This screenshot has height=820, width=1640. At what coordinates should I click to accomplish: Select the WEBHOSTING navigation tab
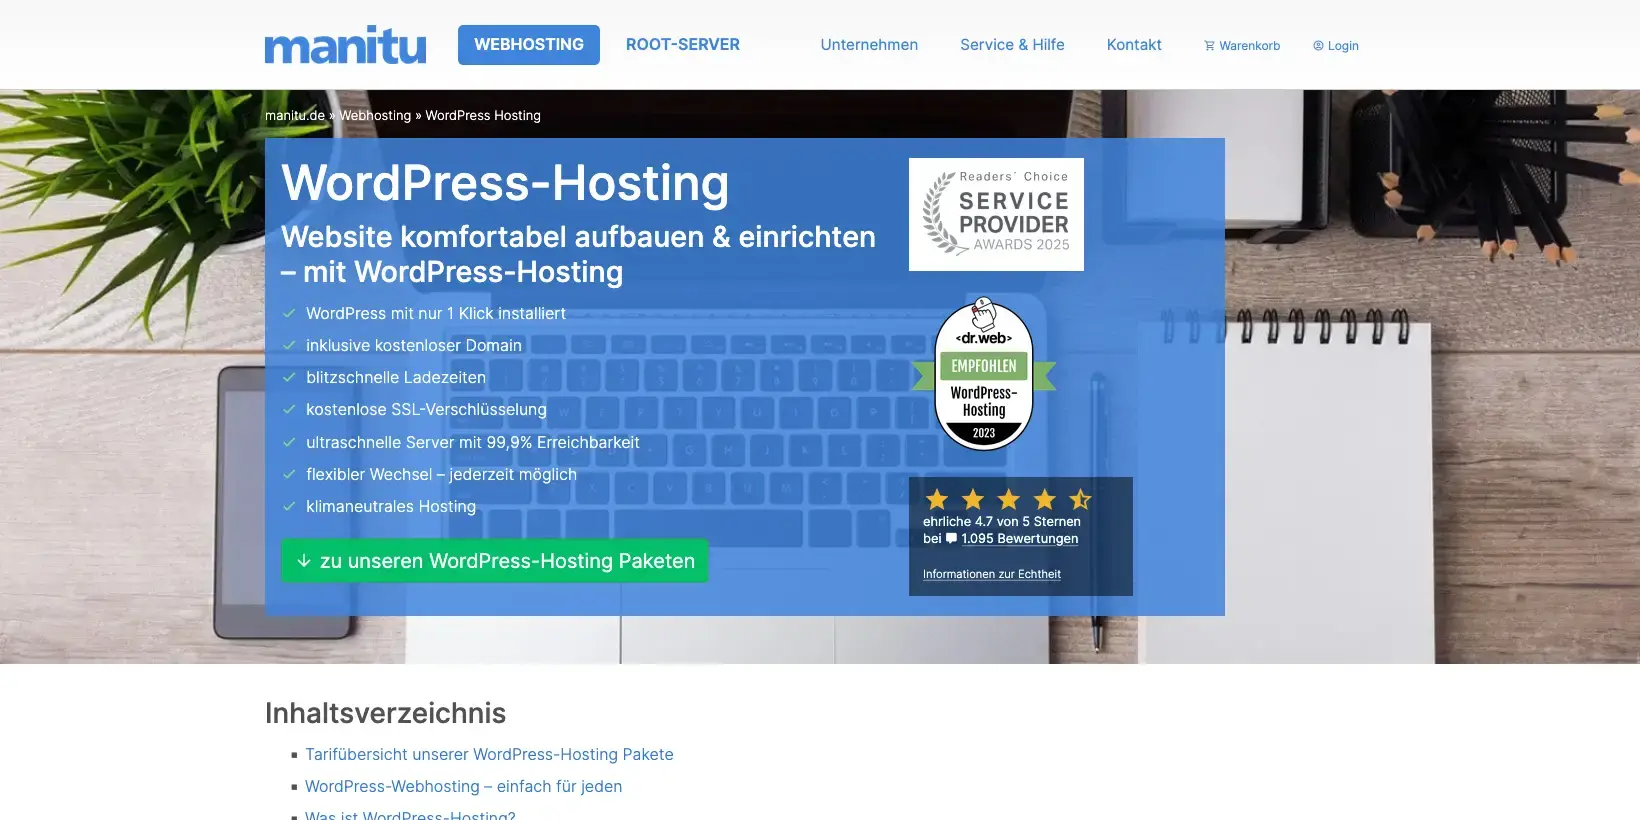click(529, 45)
